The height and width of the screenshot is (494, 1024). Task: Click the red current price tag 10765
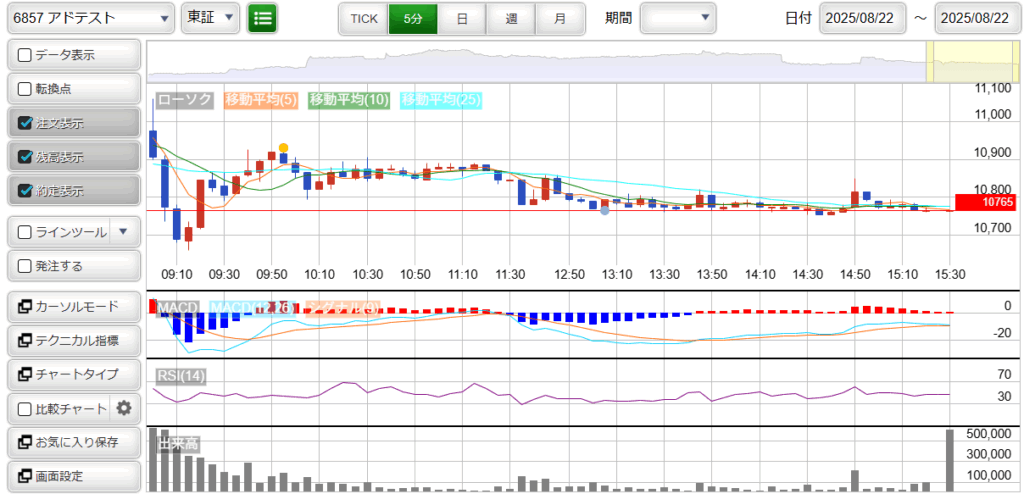(985, 203)
